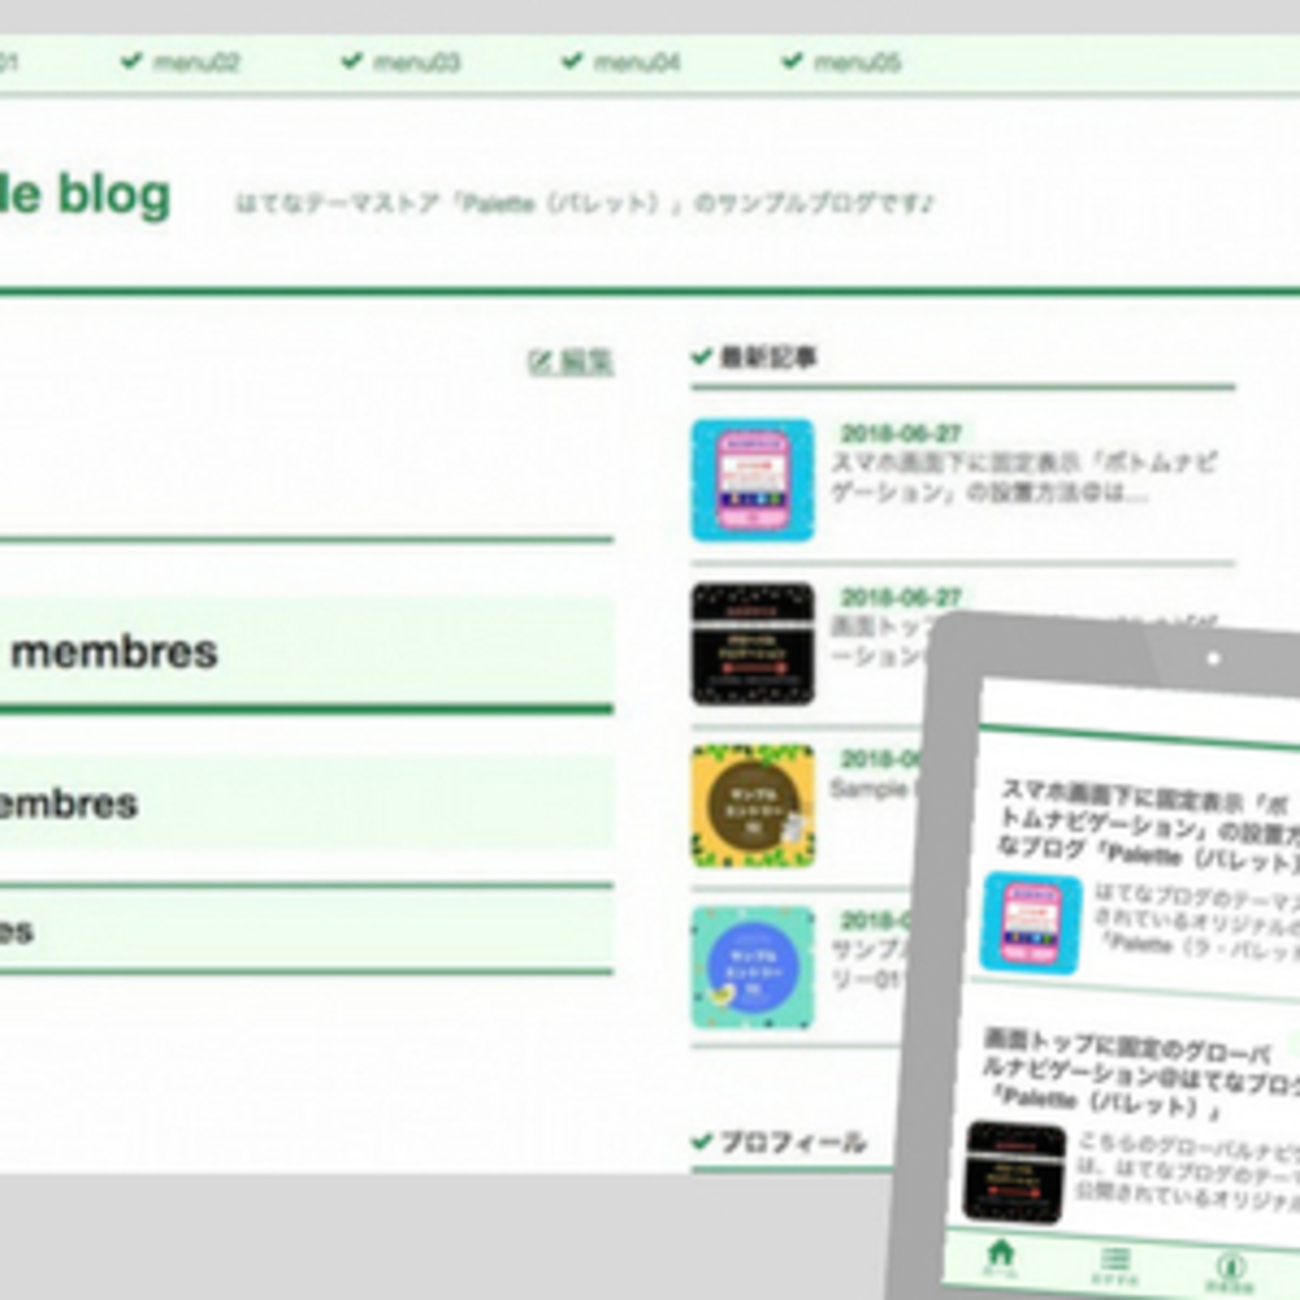The height and width of the screenshot is (1300, 1300).
Task: Click the プロフィール sidebar heading
Action: coord(793,1142)
